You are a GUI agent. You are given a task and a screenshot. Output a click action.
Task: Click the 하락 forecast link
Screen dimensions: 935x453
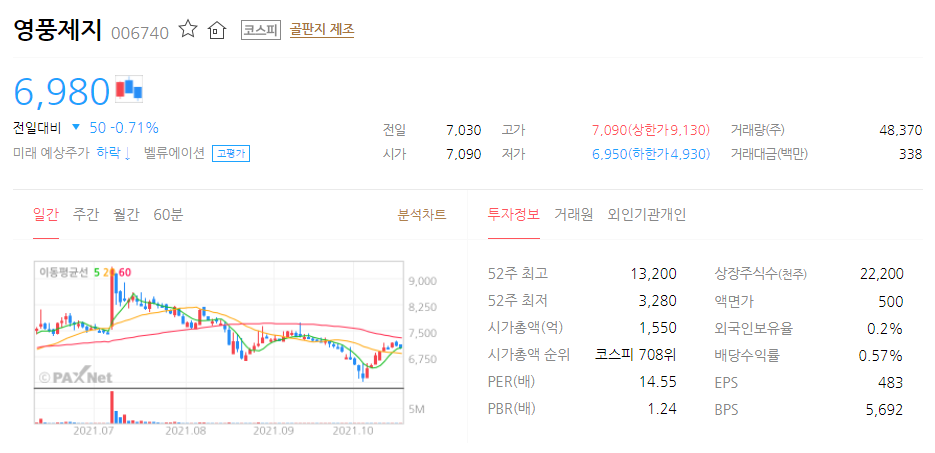[x=113, y=153]
